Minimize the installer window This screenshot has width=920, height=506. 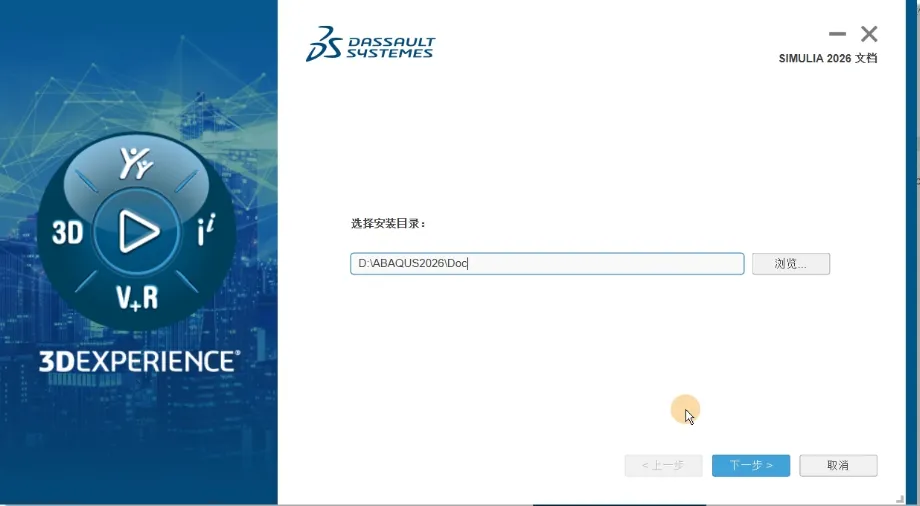click(x=837, y=34)
